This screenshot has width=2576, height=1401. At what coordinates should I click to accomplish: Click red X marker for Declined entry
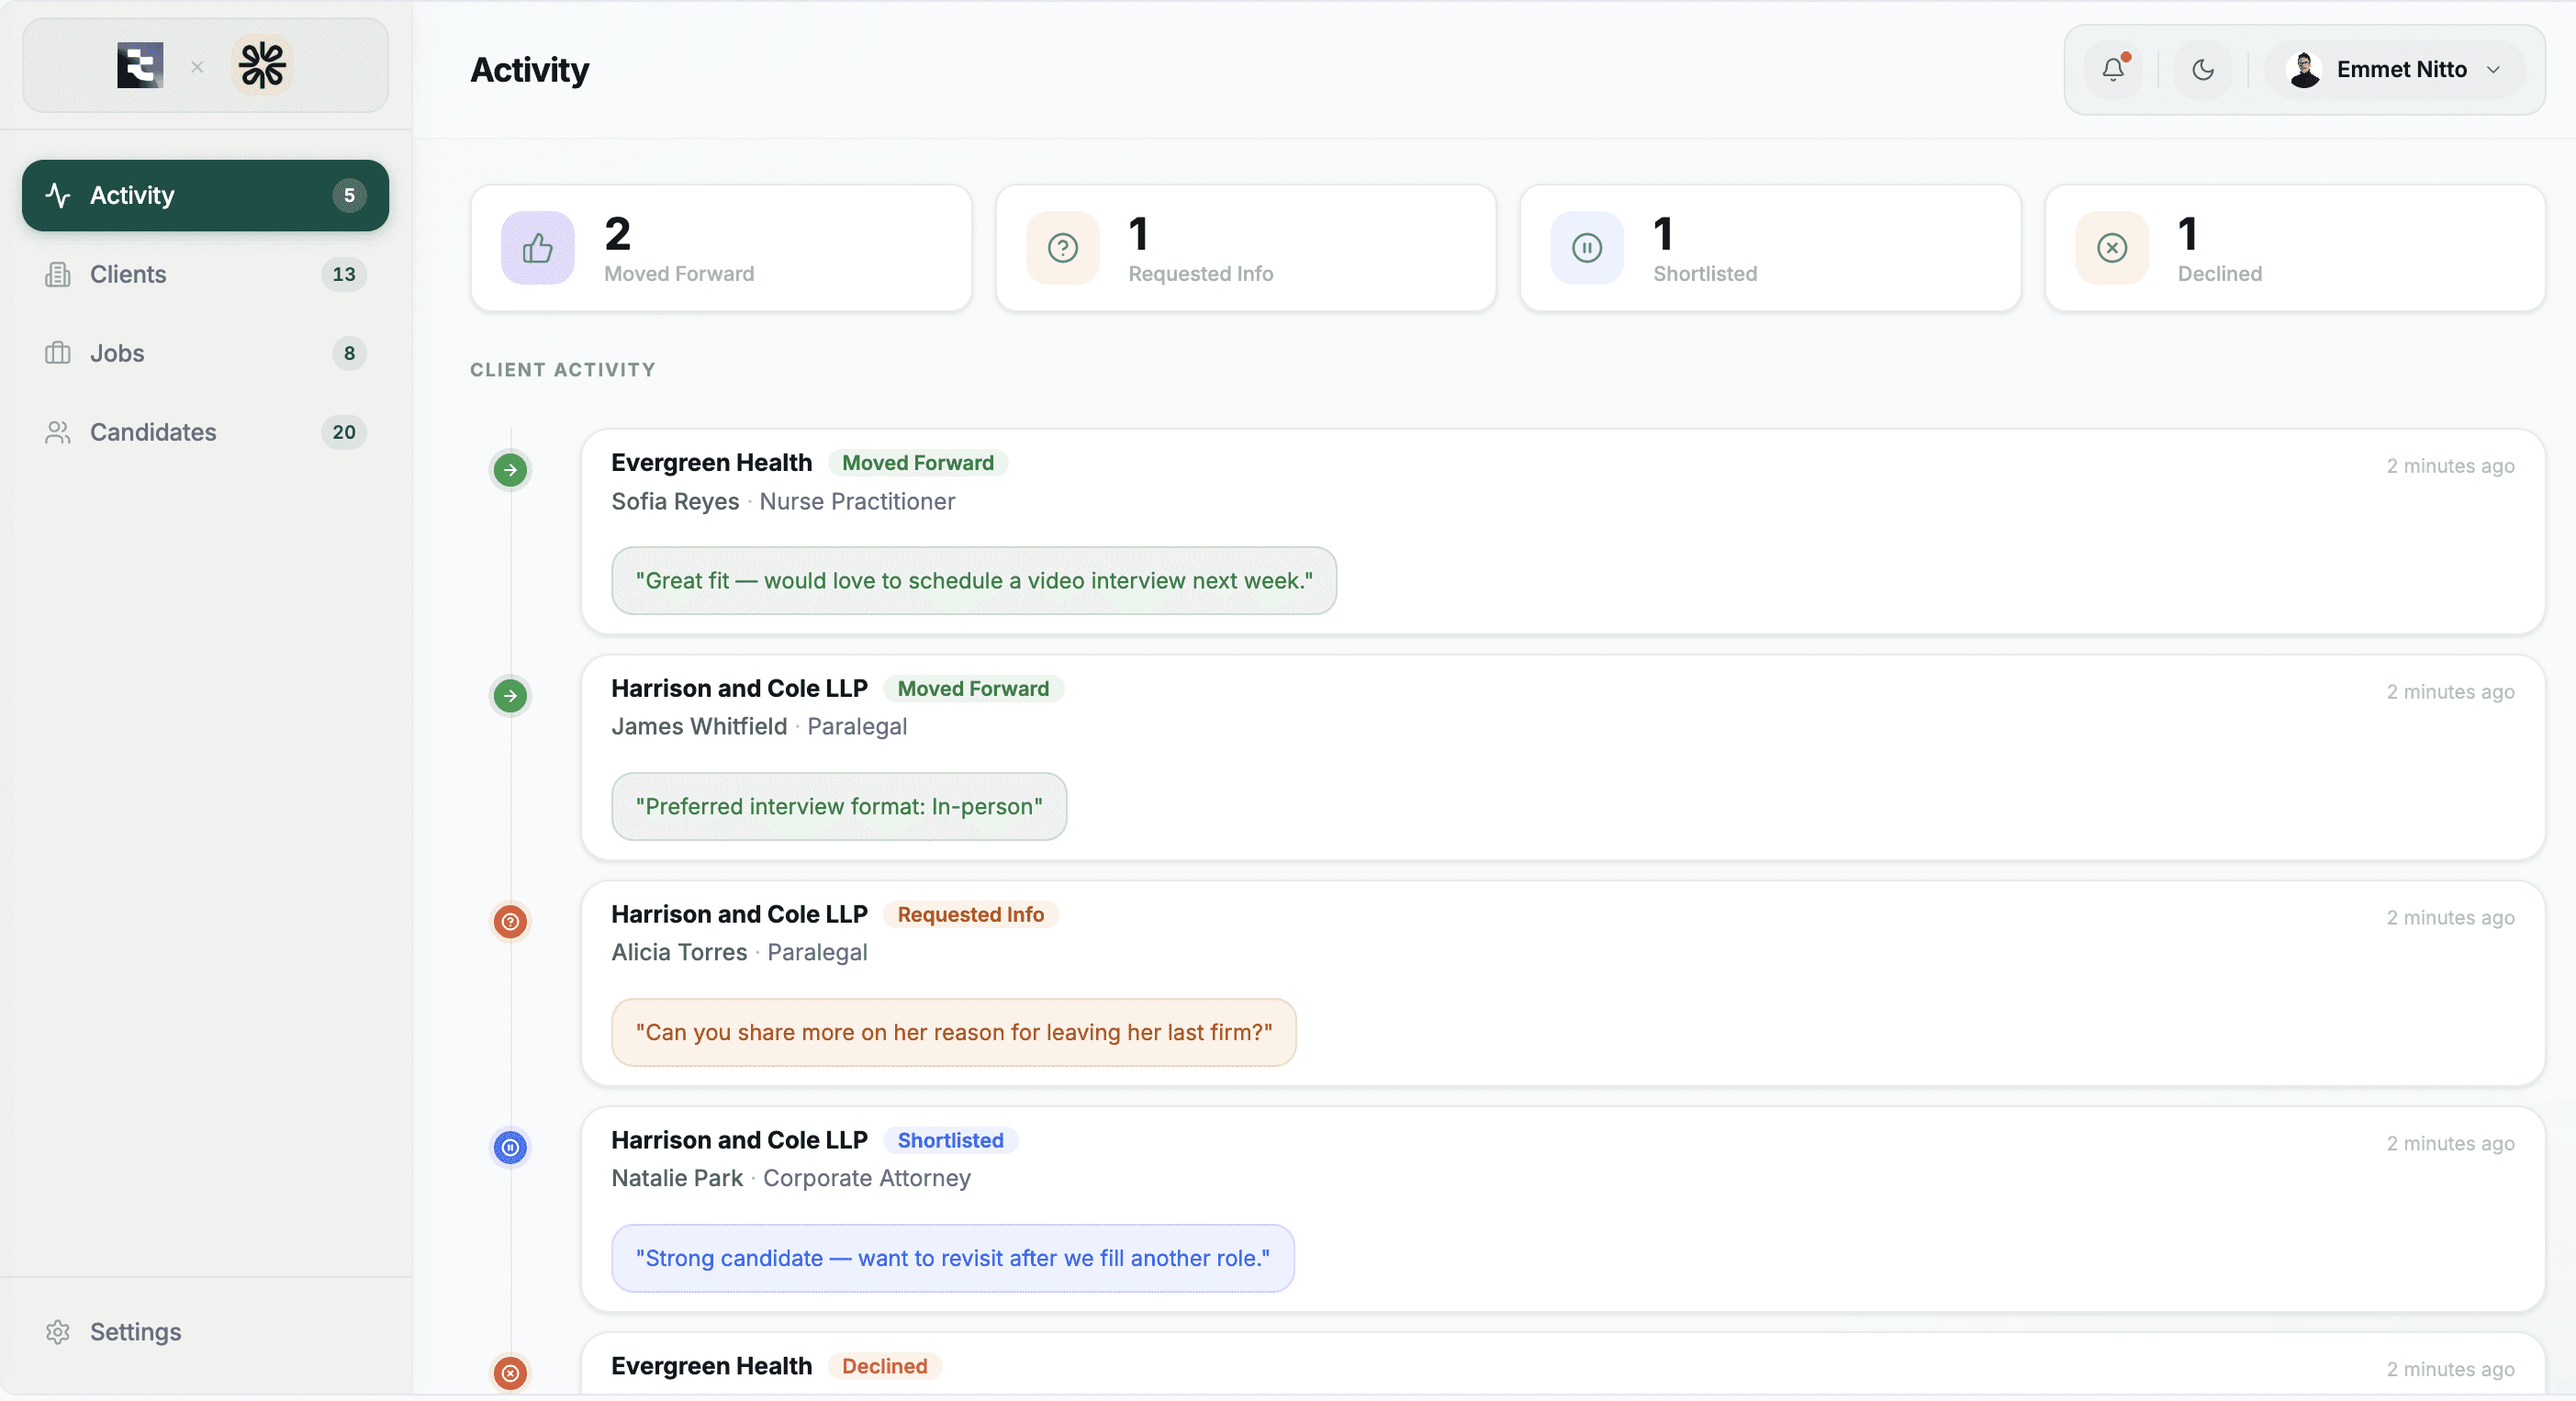point(510,1374)
